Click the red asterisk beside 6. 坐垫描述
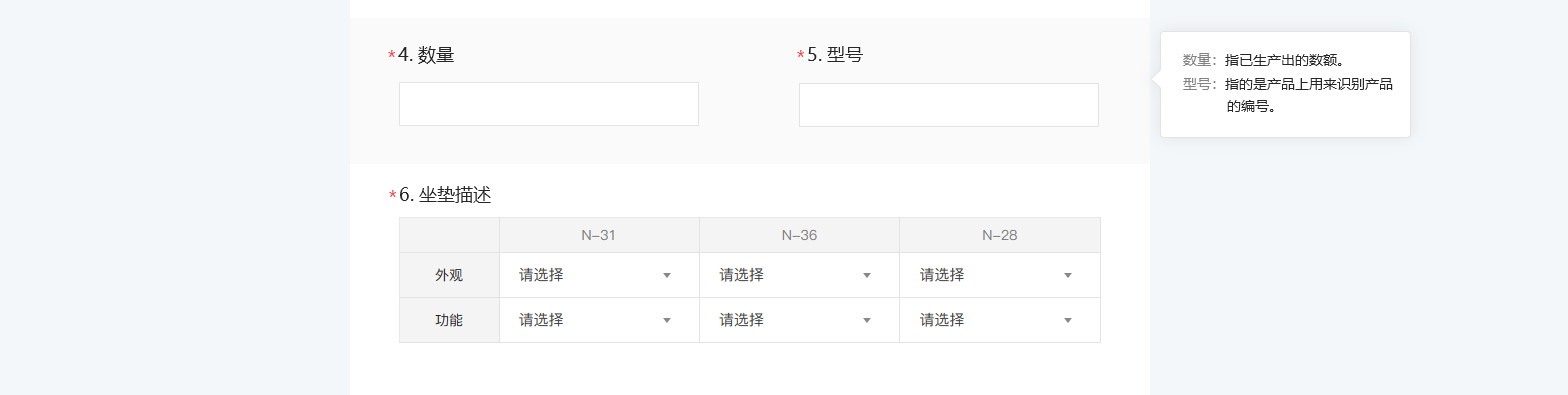1568x395 pixels. pos(393,196)
